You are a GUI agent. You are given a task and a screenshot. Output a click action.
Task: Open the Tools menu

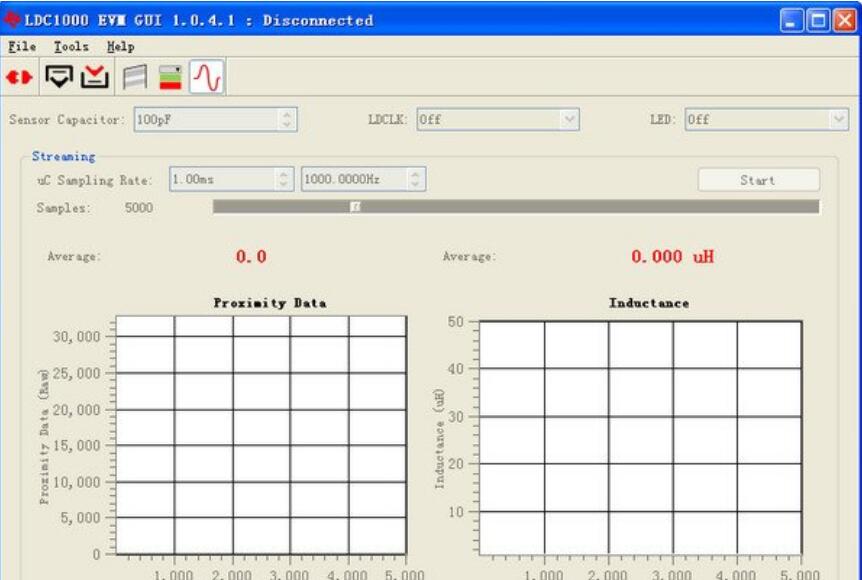pos(71,47)
